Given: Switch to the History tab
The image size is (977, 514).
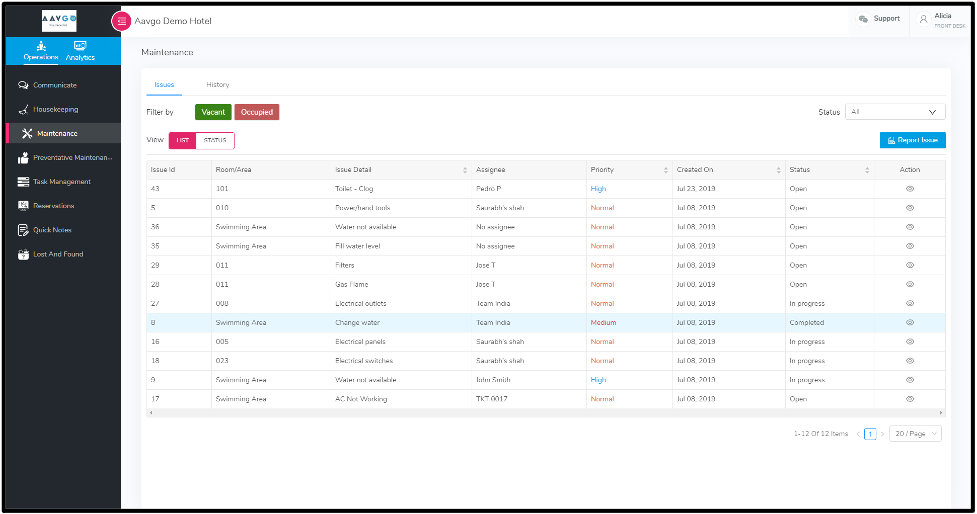Looking at the screenshot, I should [218, 85].
